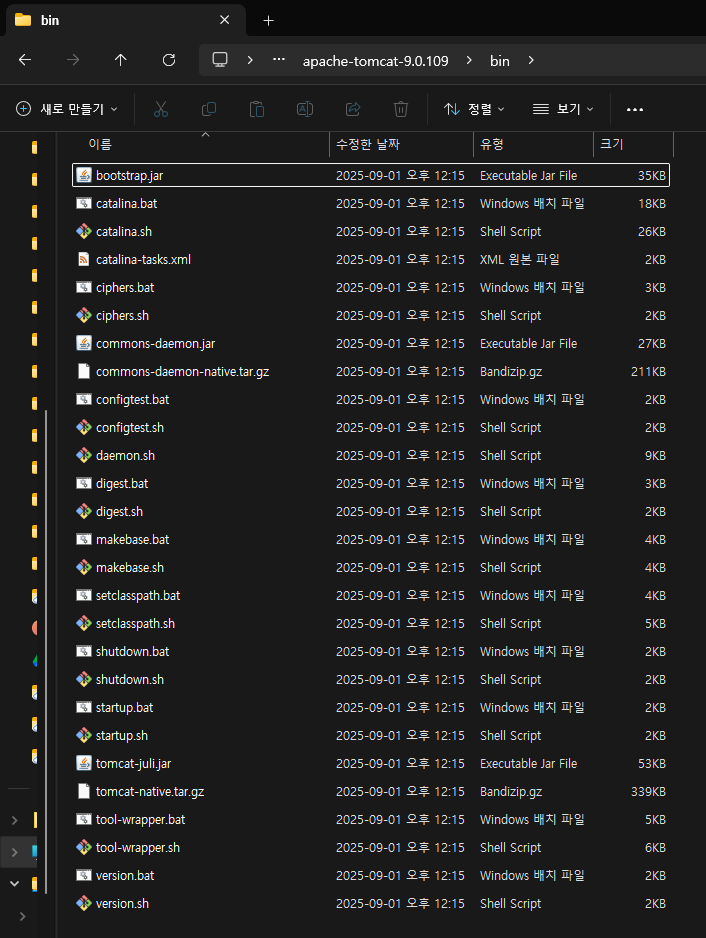The image size is (706, 938).
Task: Select the file setclasspath.sh
Action: coord(371,623)
